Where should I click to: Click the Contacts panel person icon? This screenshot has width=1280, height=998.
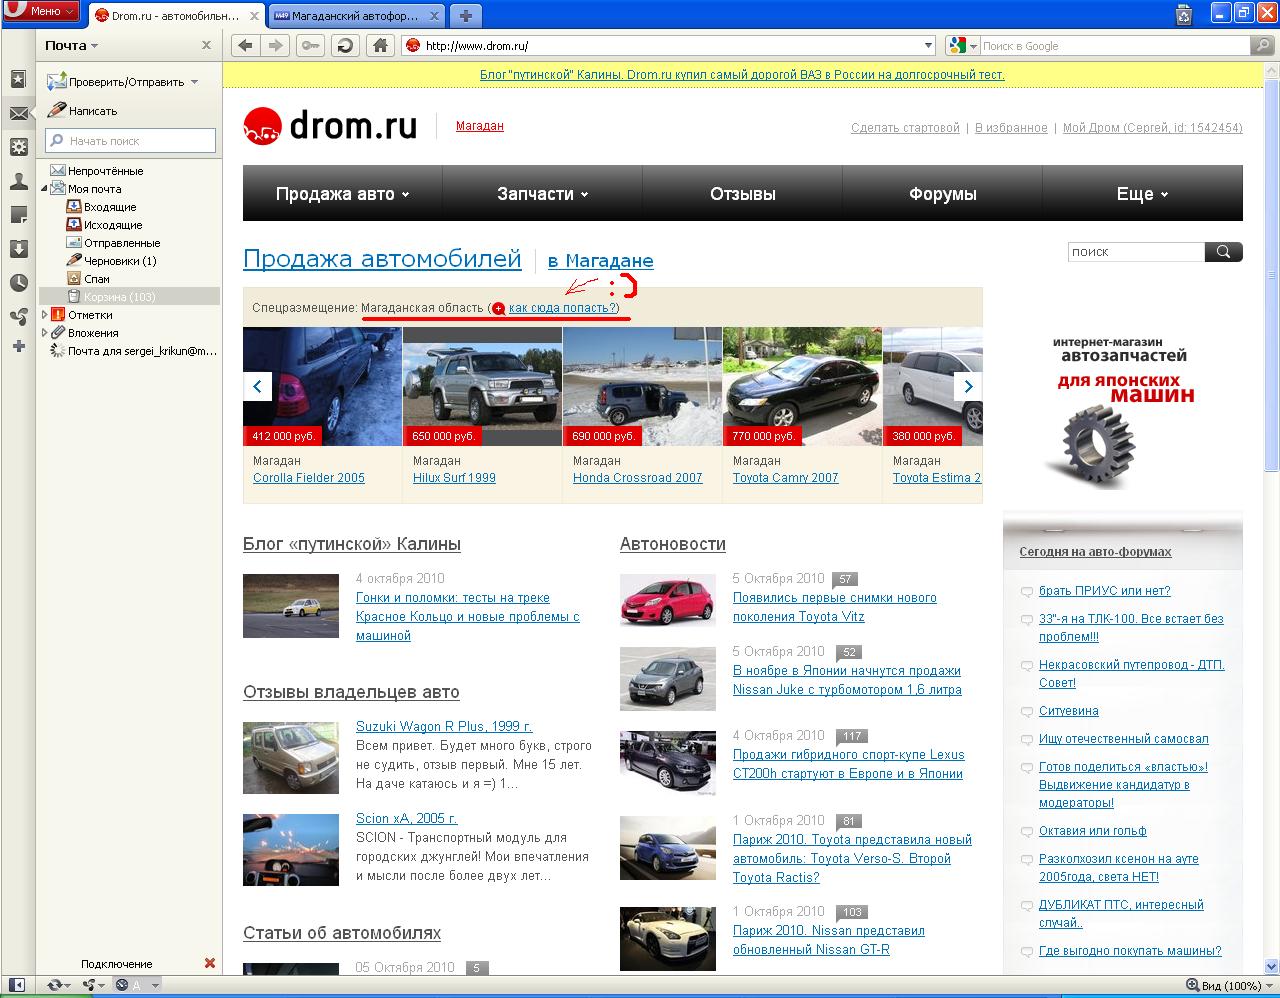[18, 181]
